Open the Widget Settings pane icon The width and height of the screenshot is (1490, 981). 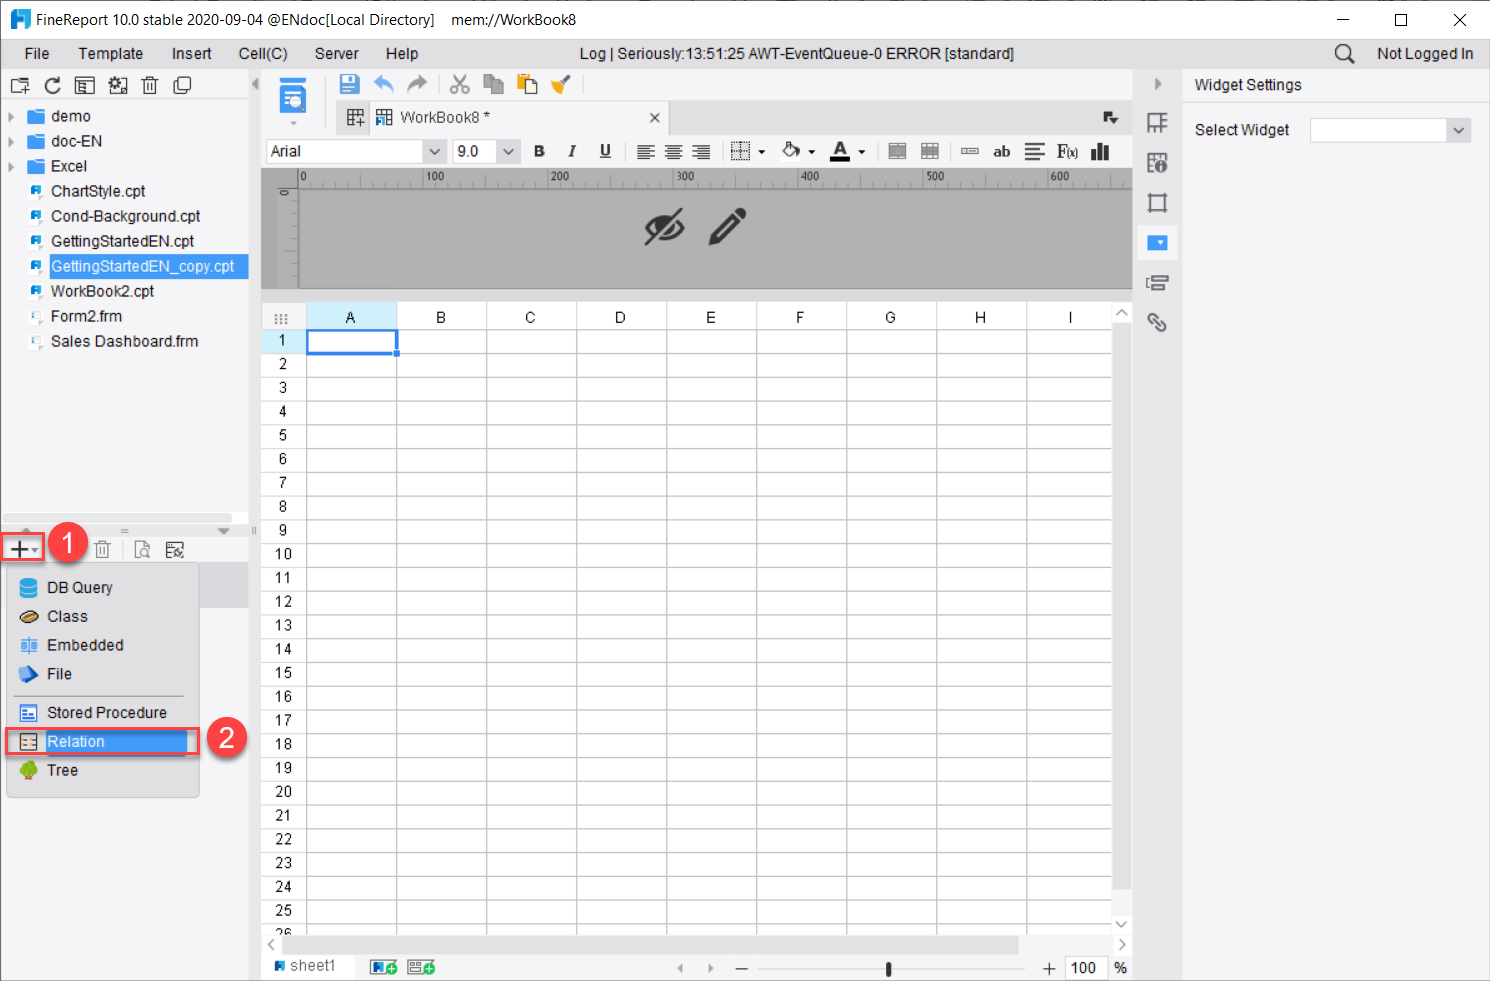(1157, 242)
